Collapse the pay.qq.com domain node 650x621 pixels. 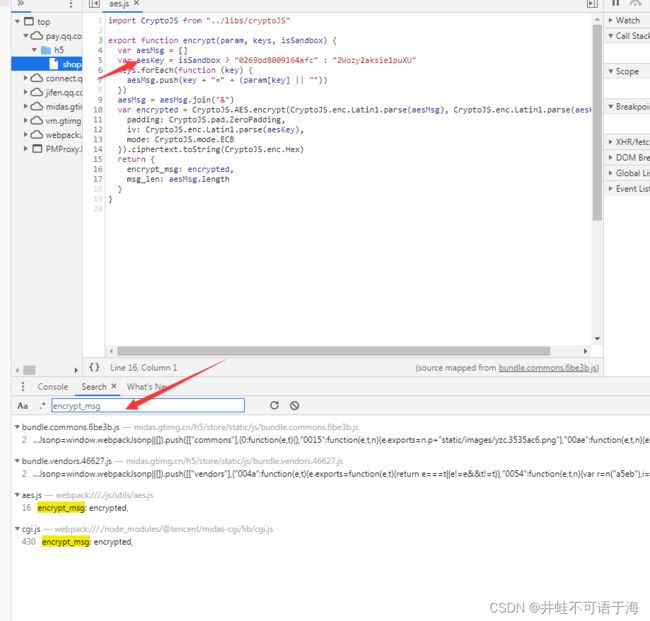tap(26, 36)
